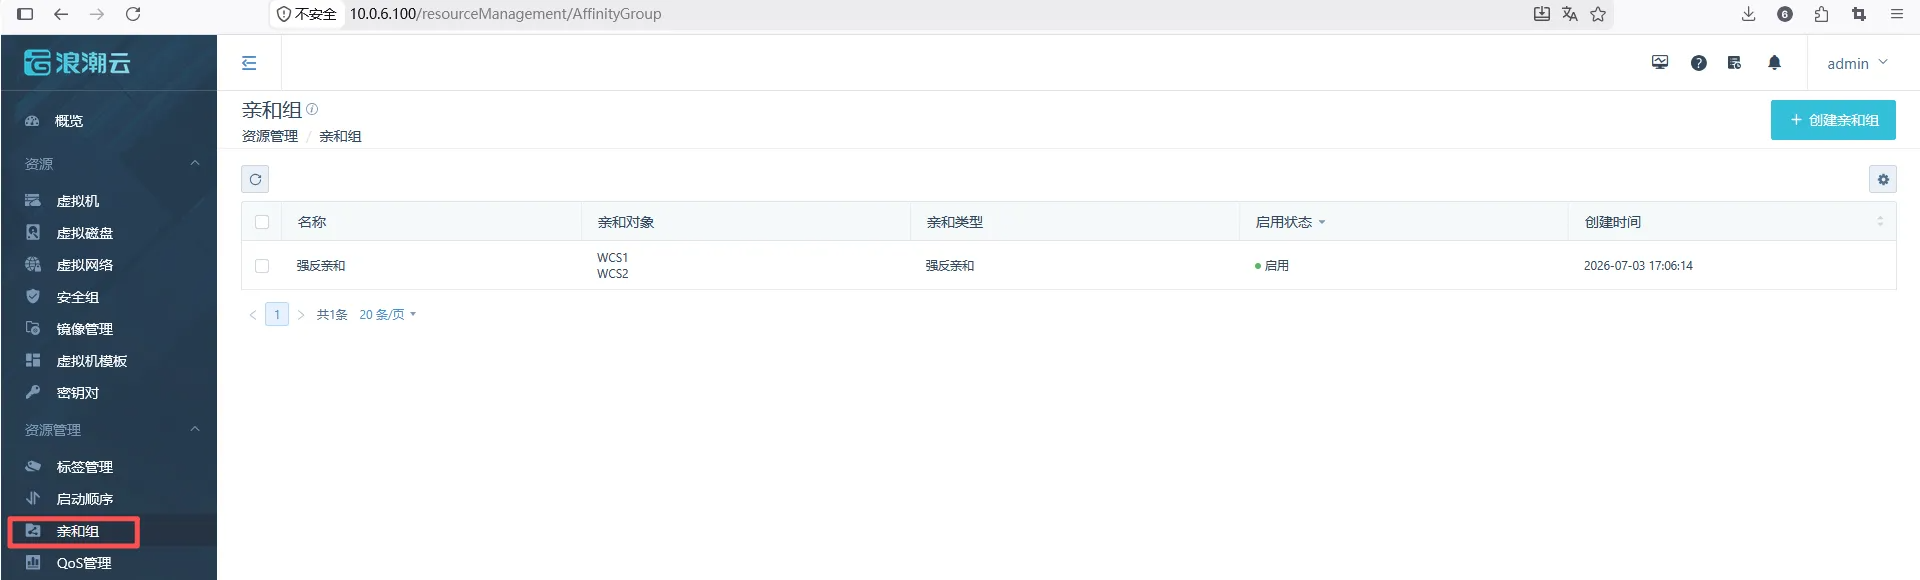Click the 2026-07-03 17:06:14 timestamp
This screenshot has height=580, width=1920.
pos(1638,266)
